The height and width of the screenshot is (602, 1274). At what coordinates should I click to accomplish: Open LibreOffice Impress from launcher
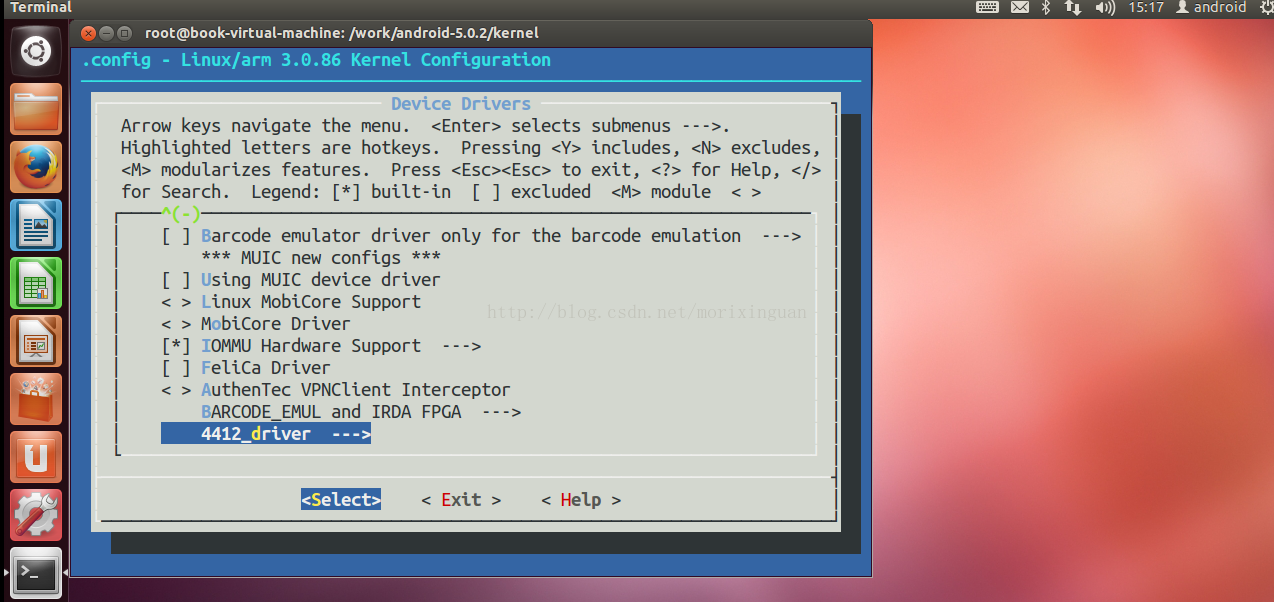(x=37, y=341)
